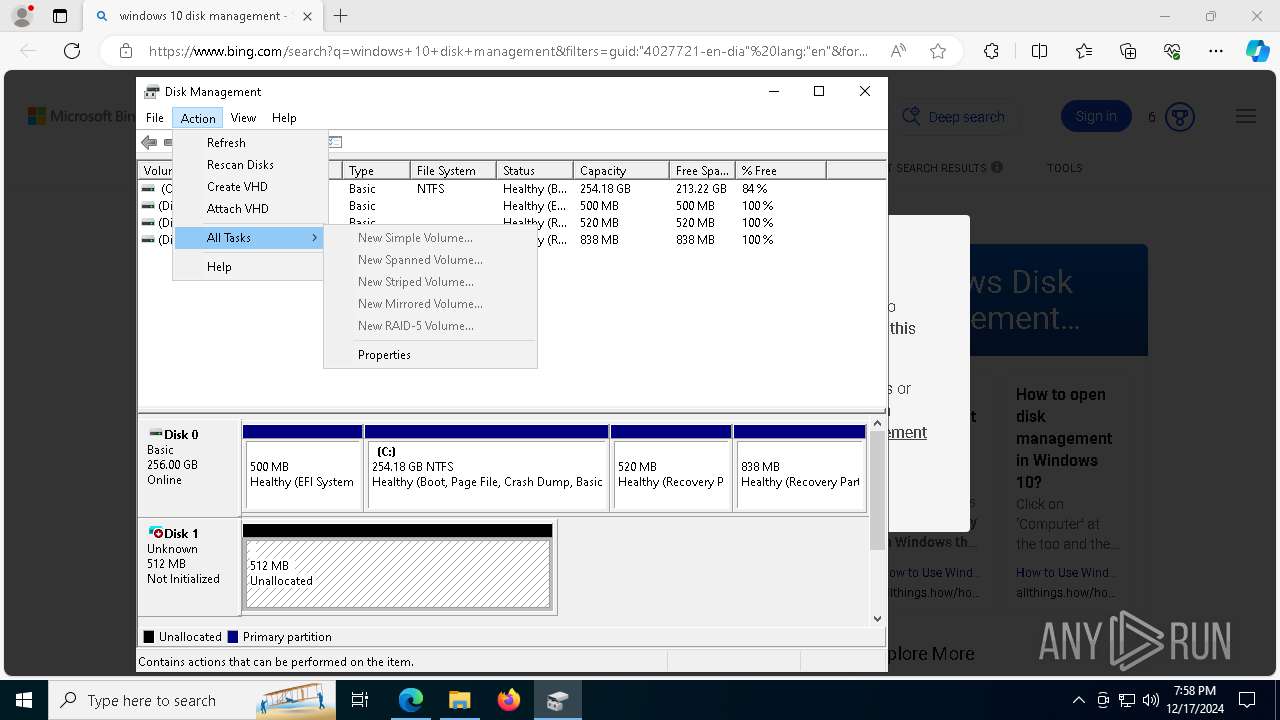Click Deep search on Bing
The width and height of the screenshot is (1280, 720).
click(x=954, y=117)
